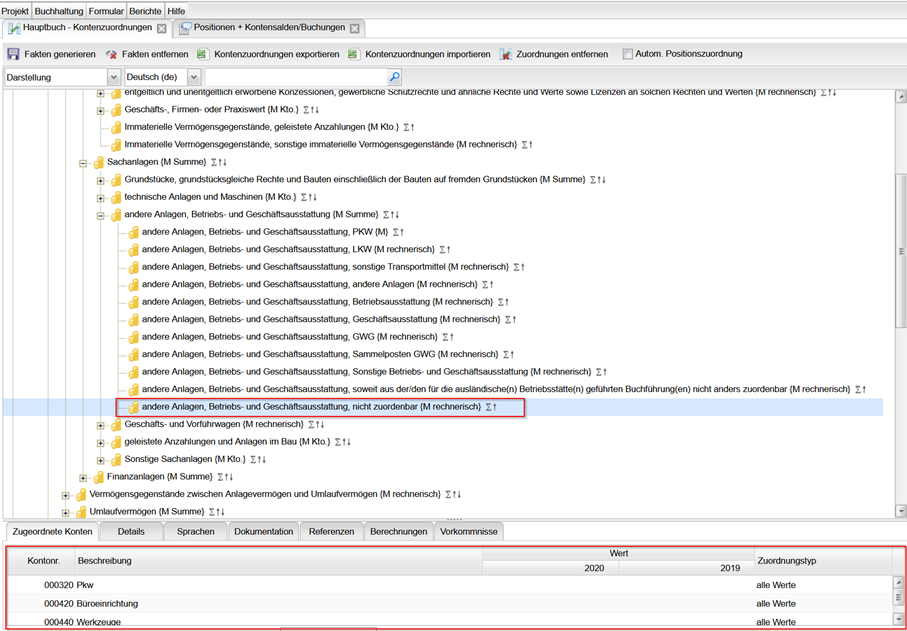Open the Berichte menu
The width and height of the screenshot is (907, 631).
click(145, 11)
